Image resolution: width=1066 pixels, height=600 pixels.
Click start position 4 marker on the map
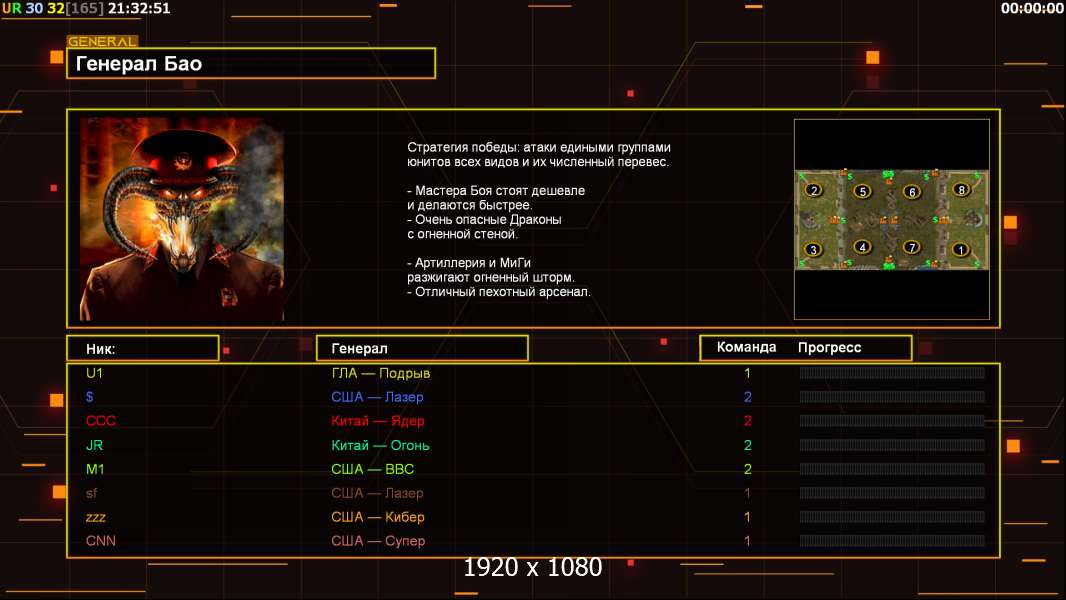[863, 247]
